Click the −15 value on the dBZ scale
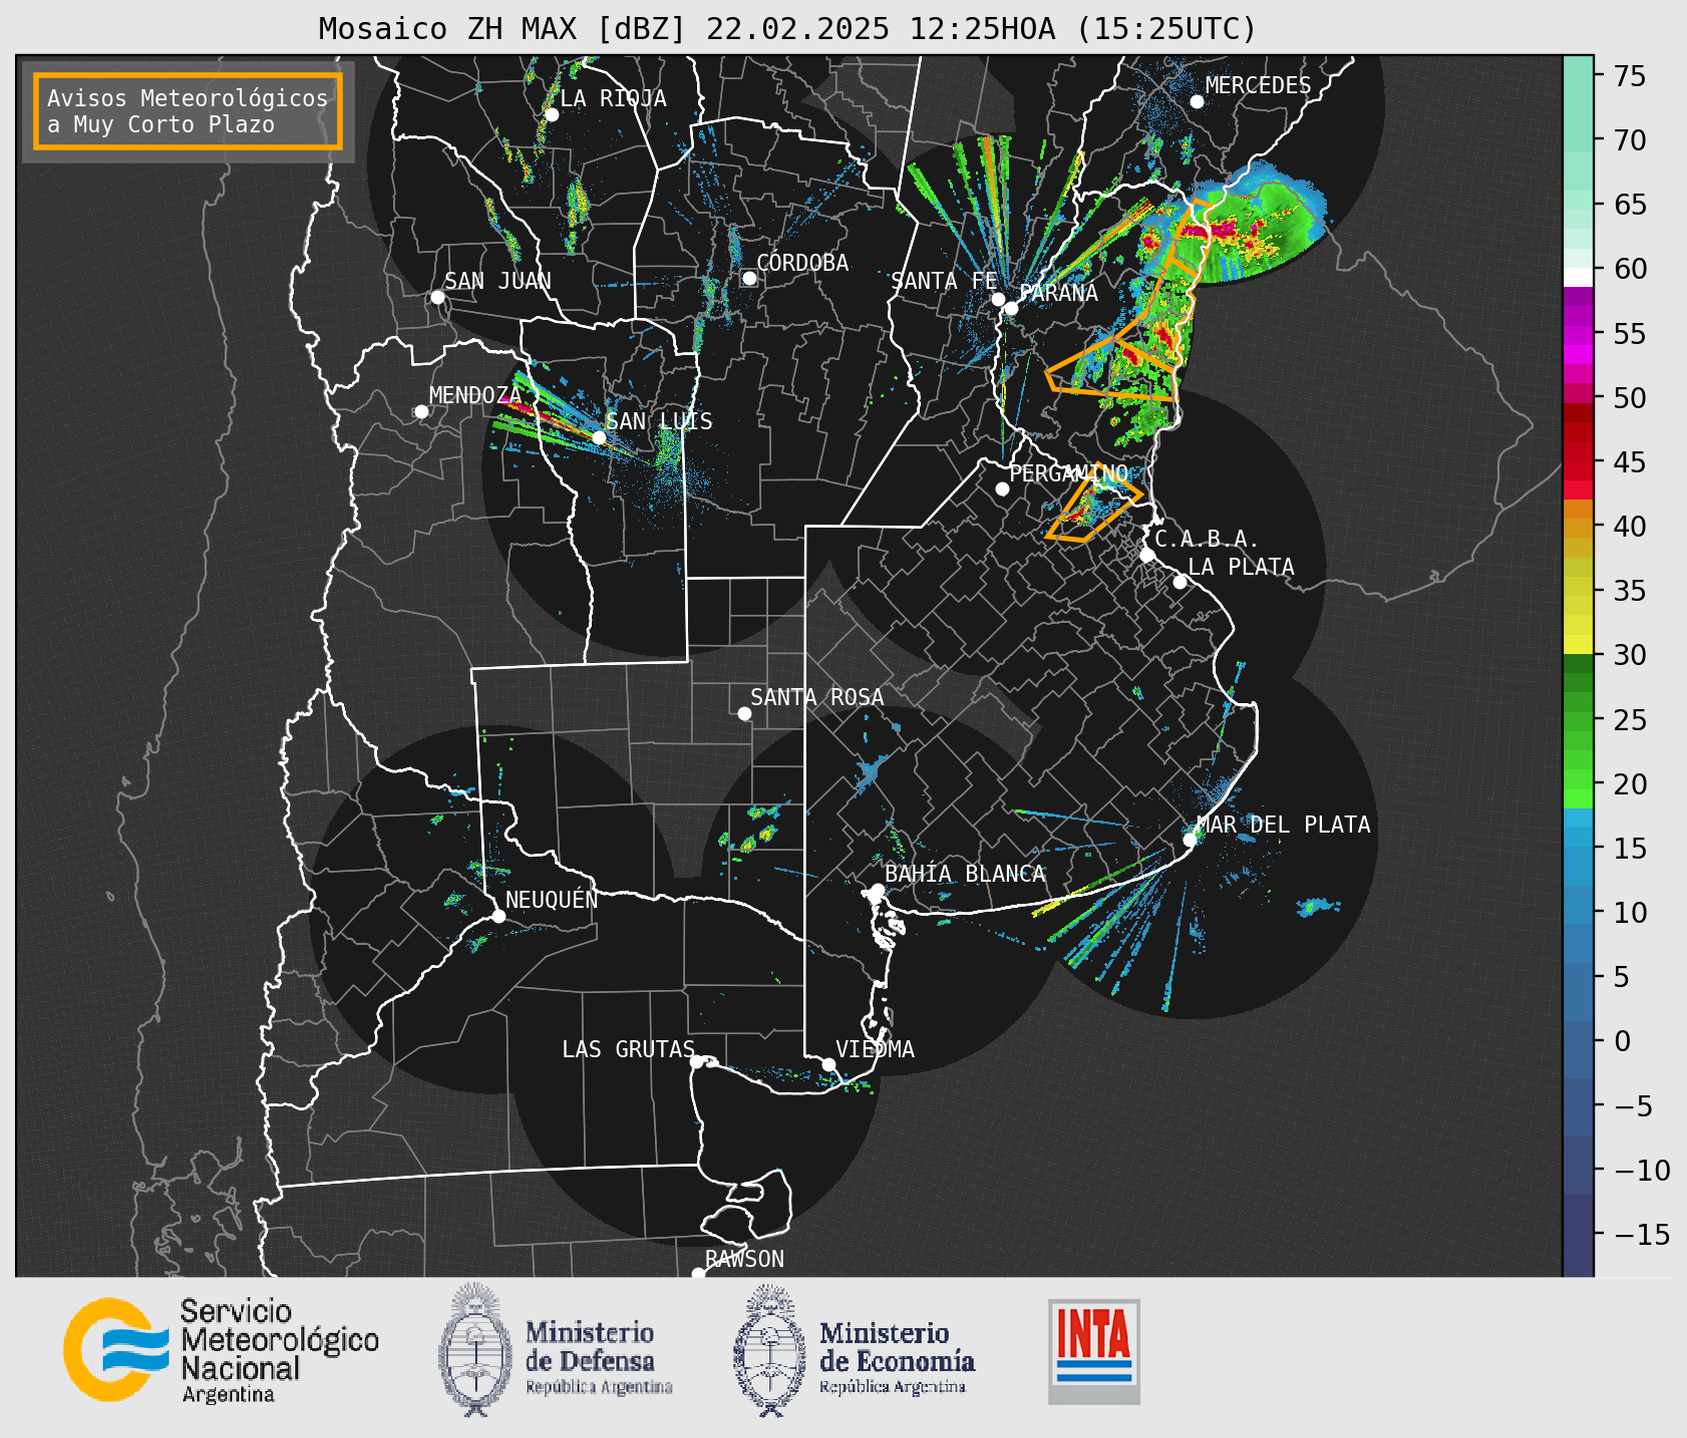The width and height of the screenshot is (1687, 1438). coord(1641,1234)
